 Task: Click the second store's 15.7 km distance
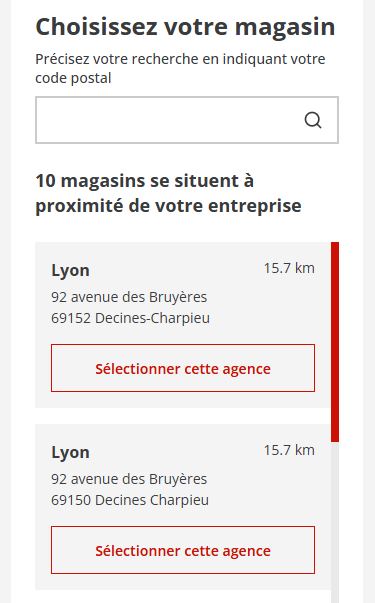(289, 450)
